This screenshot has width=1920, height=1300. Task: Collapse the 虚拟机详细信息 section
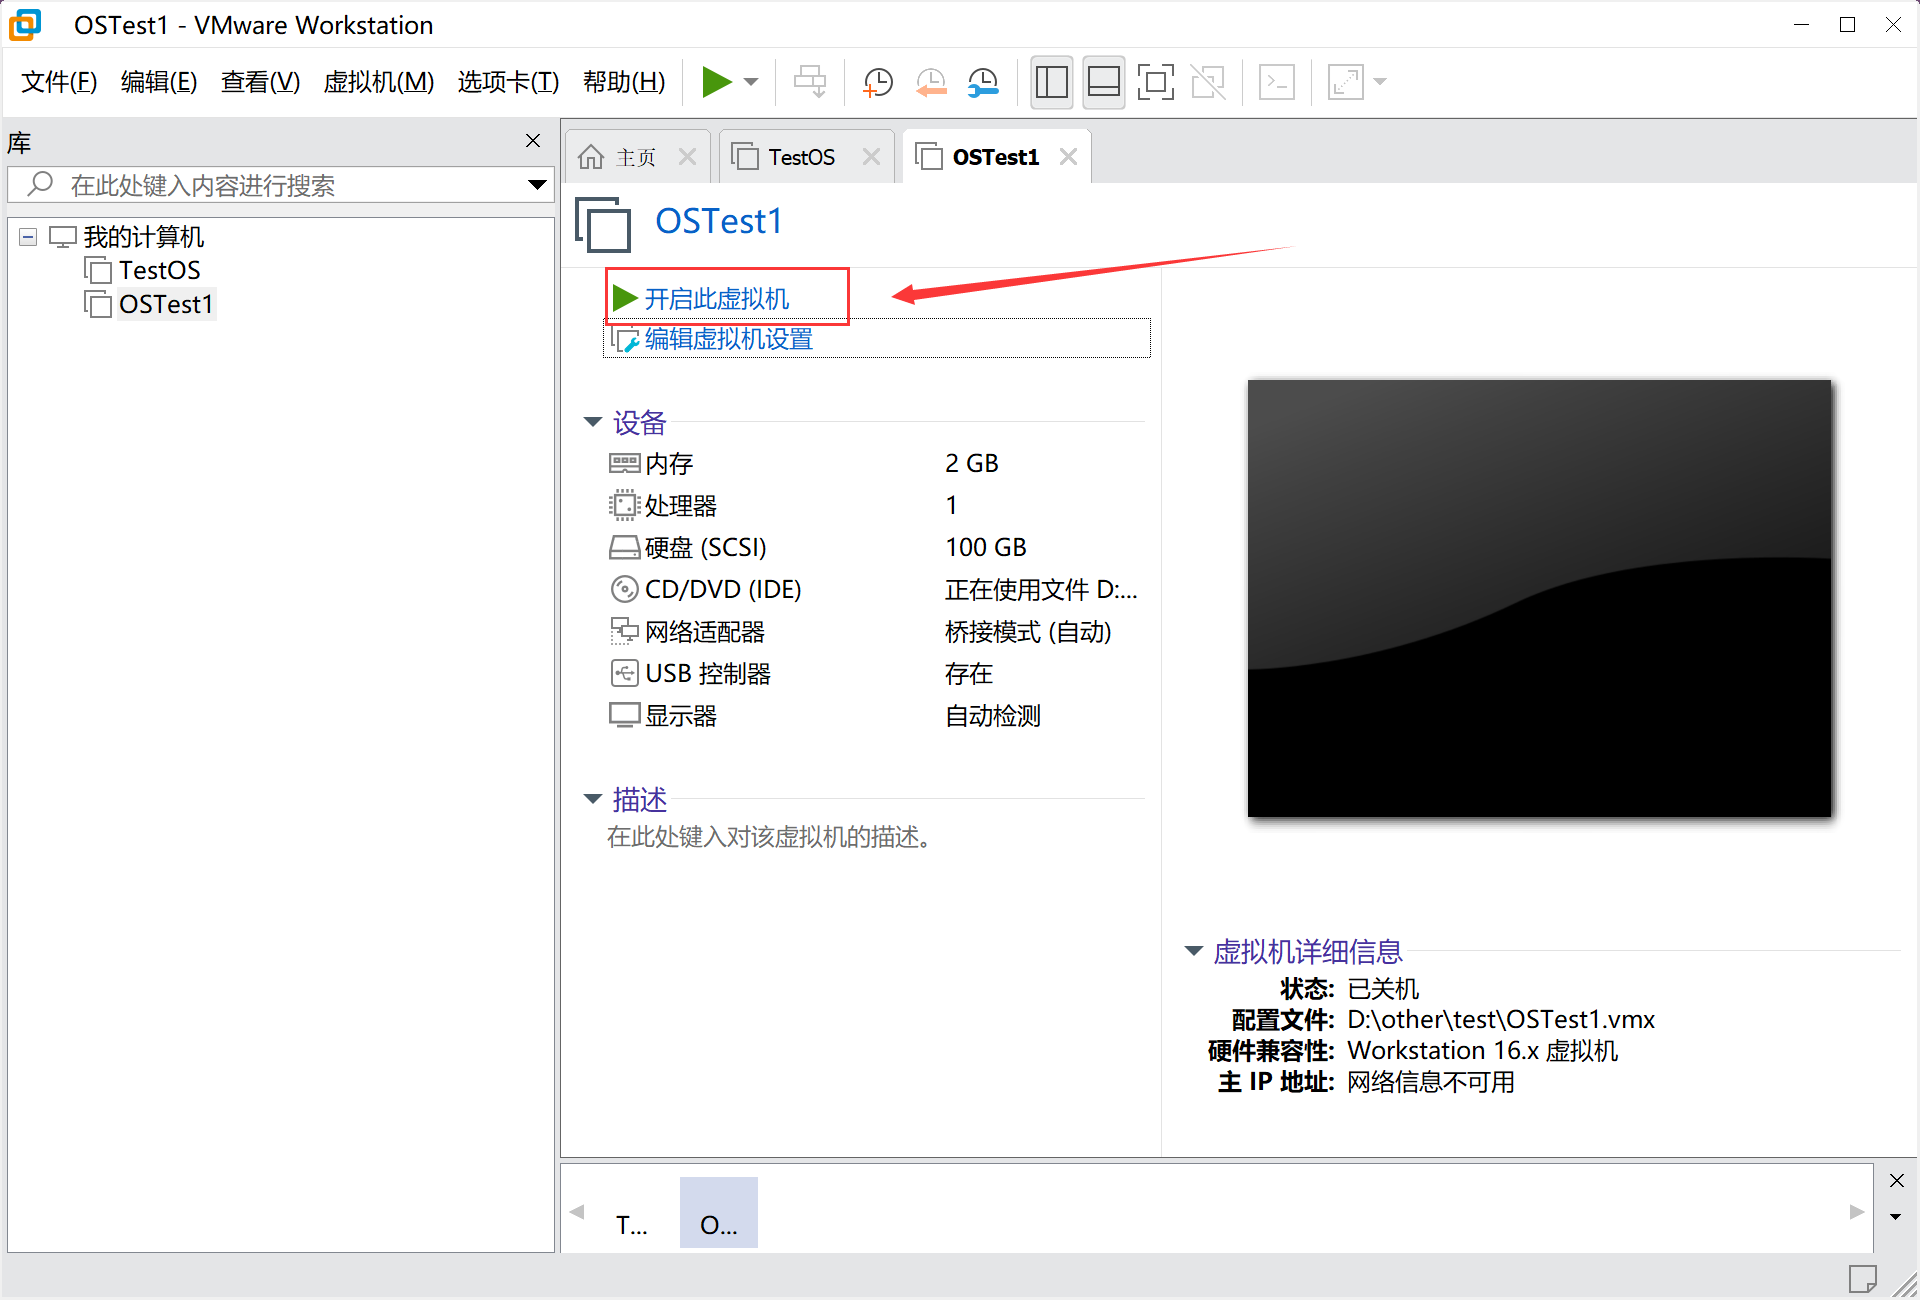1194,950
